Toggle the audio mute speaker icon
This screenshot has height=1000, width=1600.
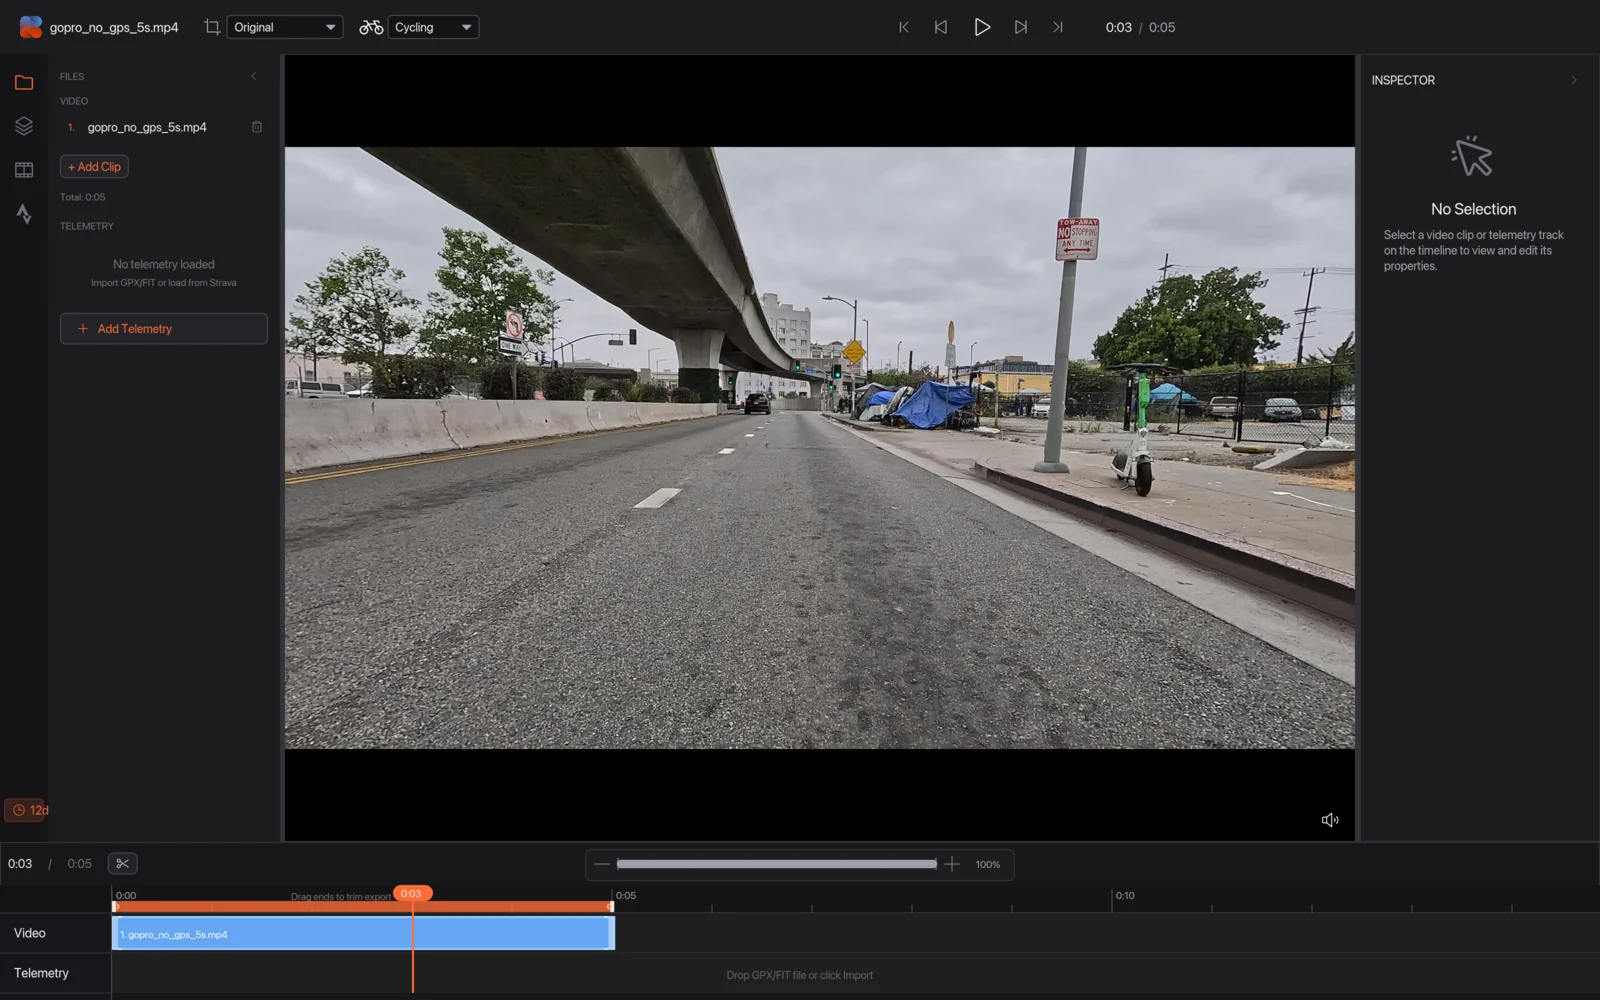coord(1330,820)
